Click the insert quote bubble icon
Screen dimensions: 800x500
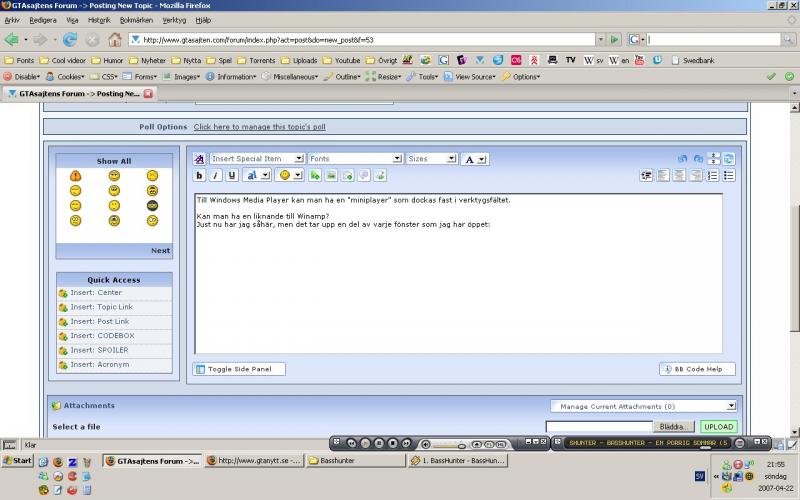(364, 176)
